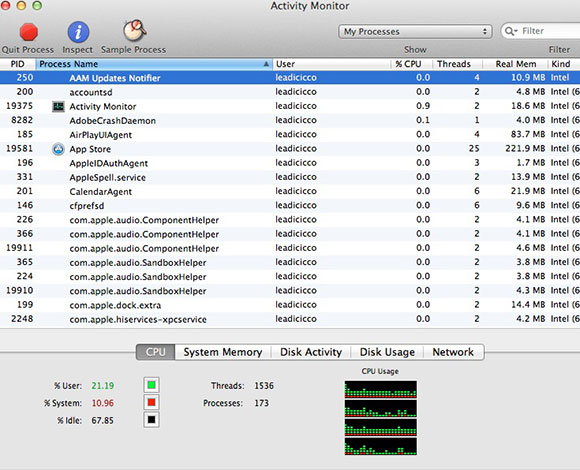Click the Processes count 173
The image size is (580, 470).
(x=261, y=403)
